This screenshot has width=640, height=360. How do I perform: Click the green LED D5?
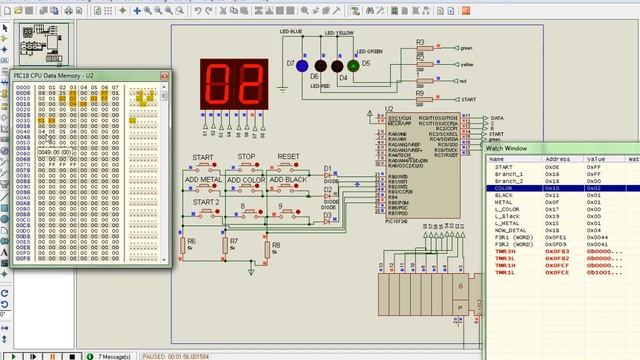click(x=353, y=65)
